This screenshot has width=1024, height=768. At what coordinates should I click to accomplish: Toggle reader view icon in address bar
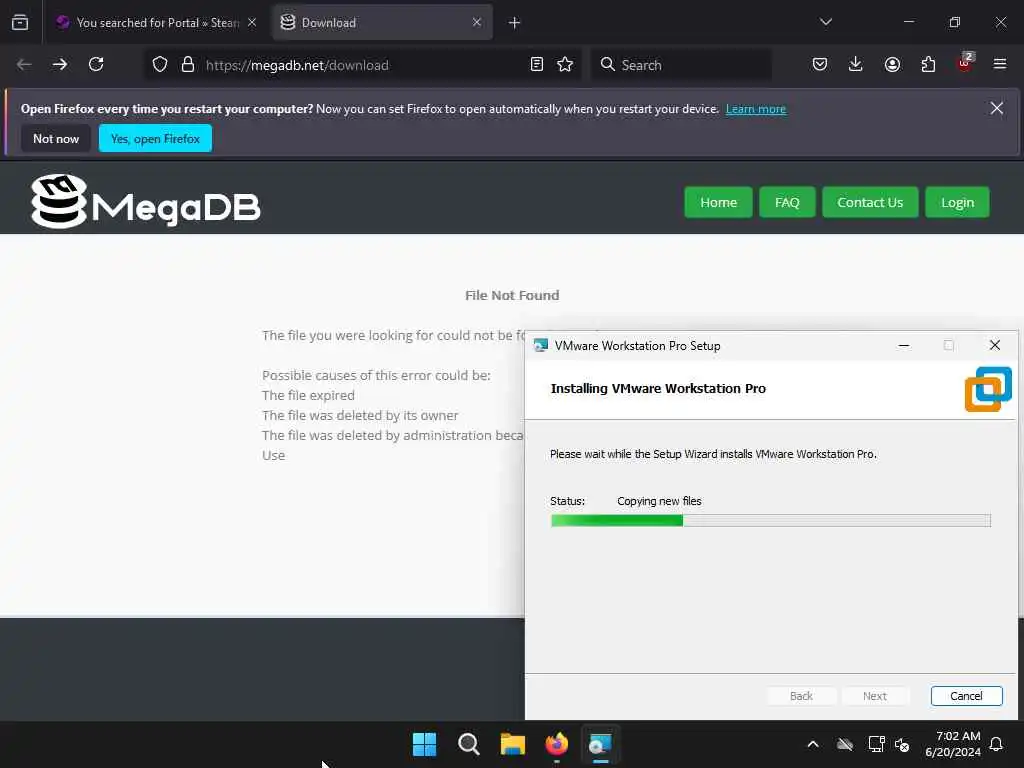click(x=537, y=65)
